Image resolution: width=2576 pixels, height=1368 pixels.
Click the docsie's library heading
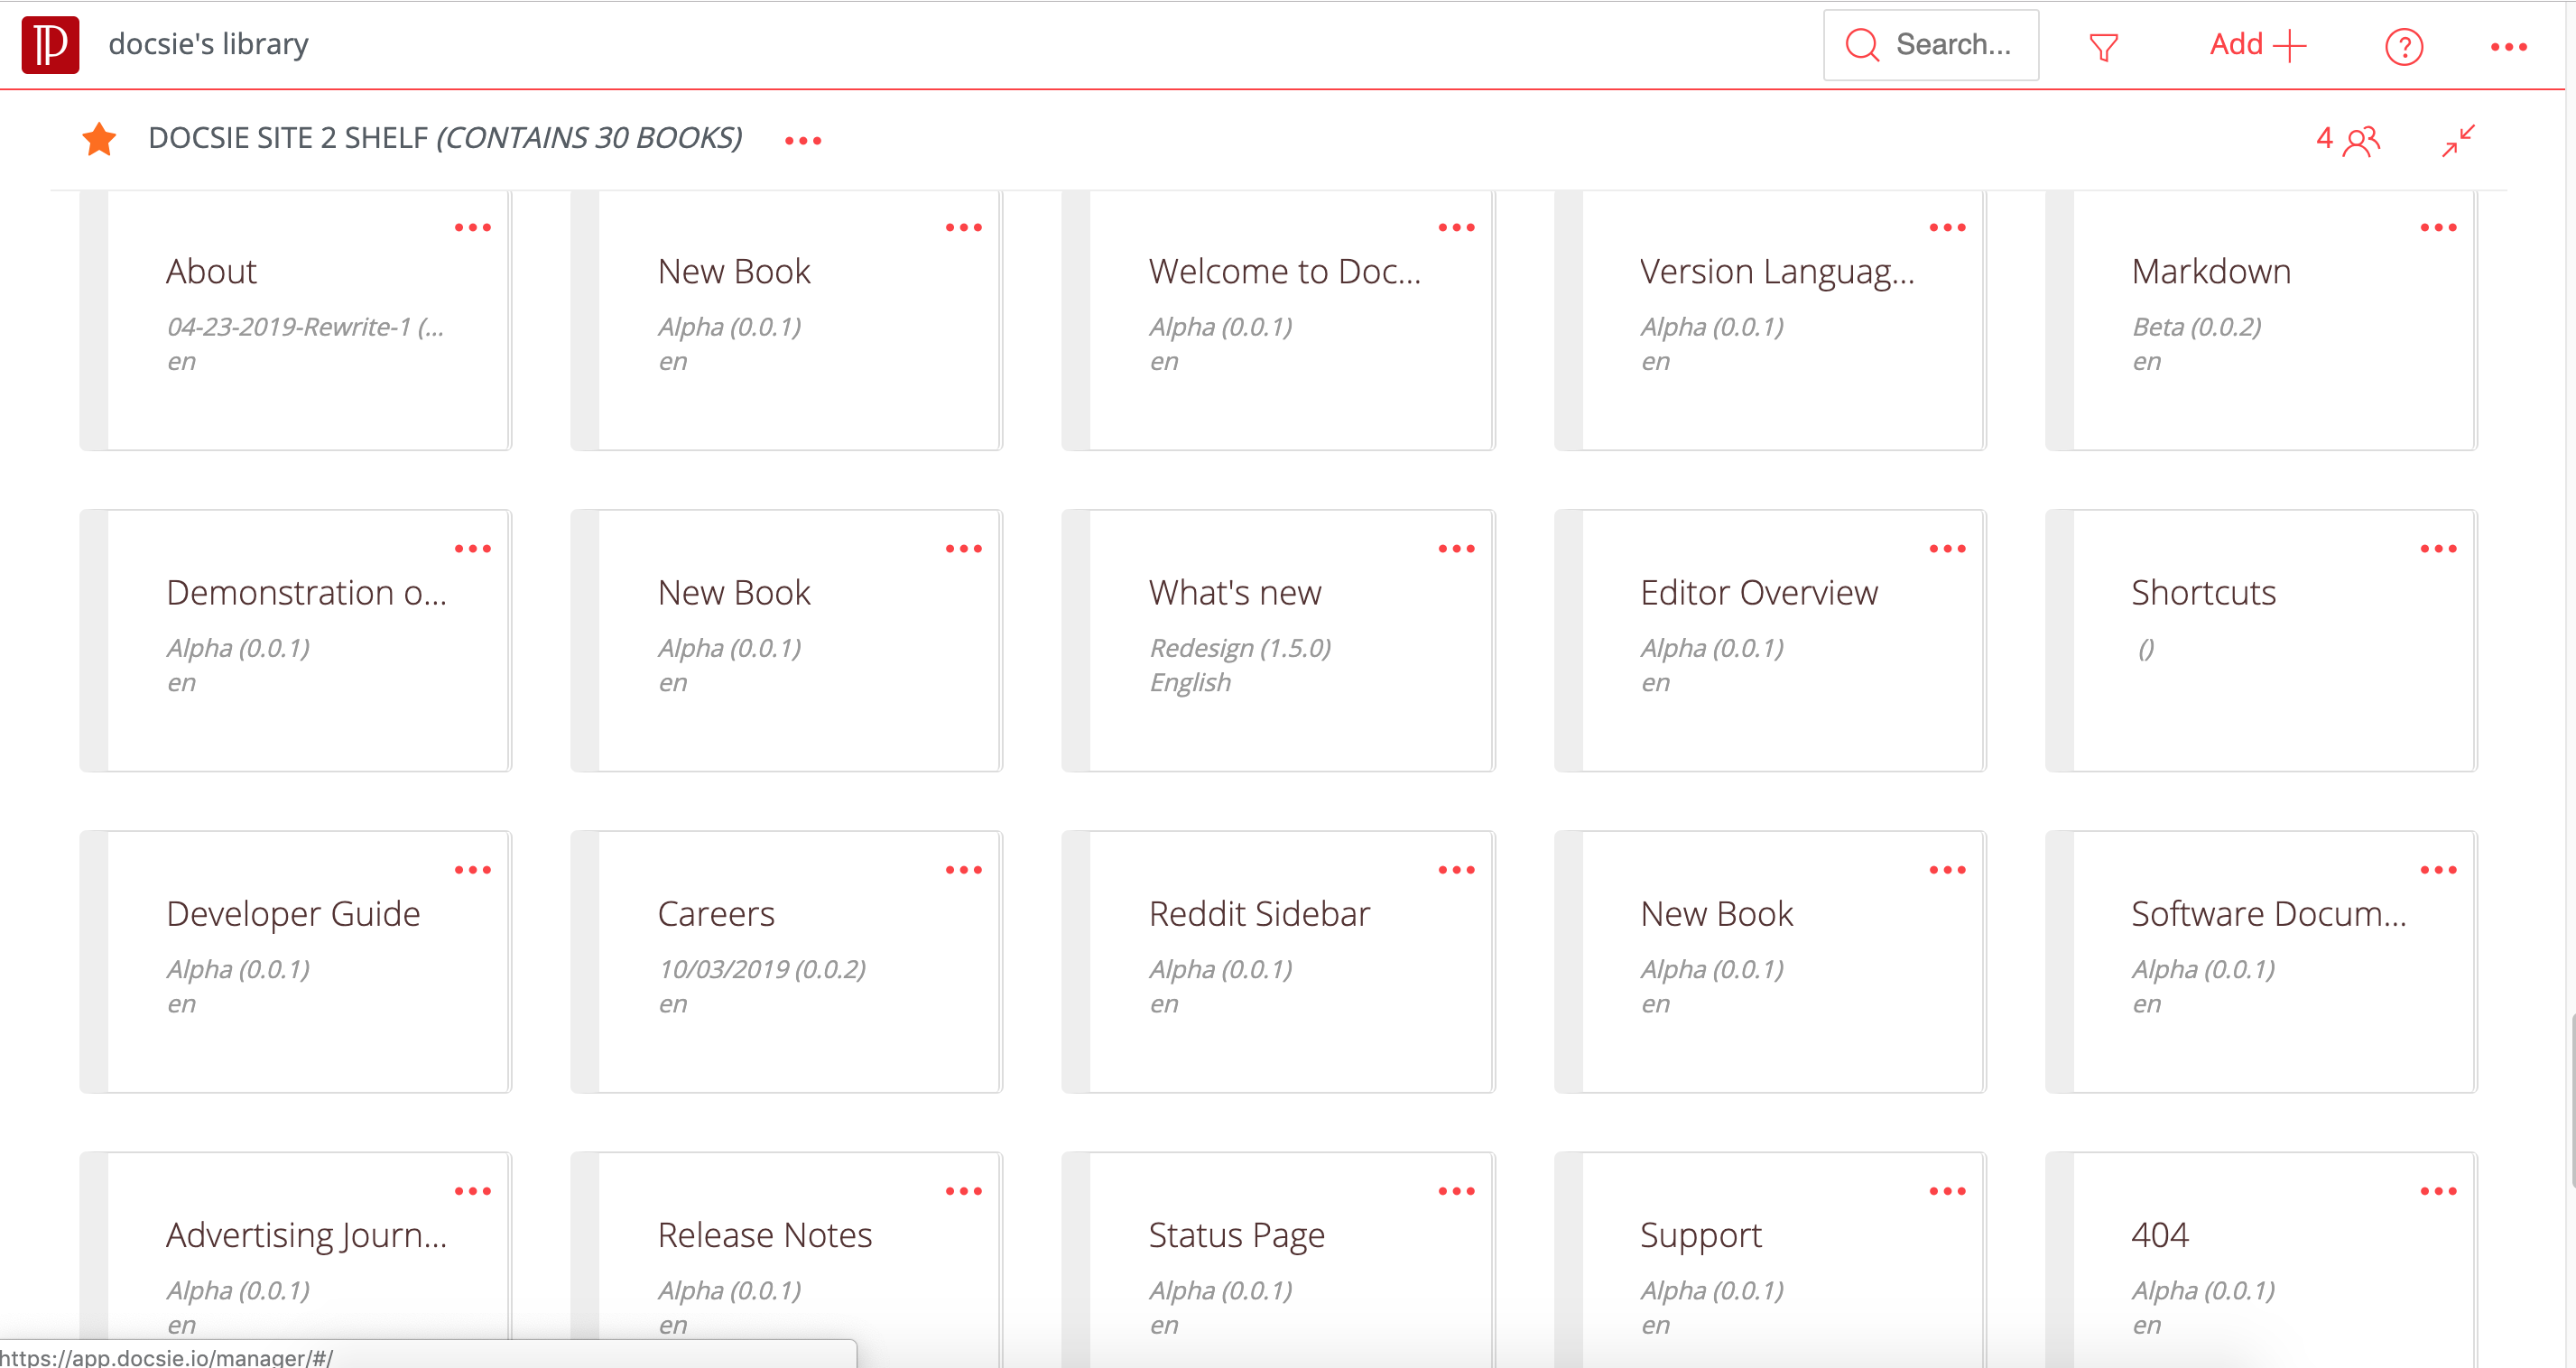point(208,44)
